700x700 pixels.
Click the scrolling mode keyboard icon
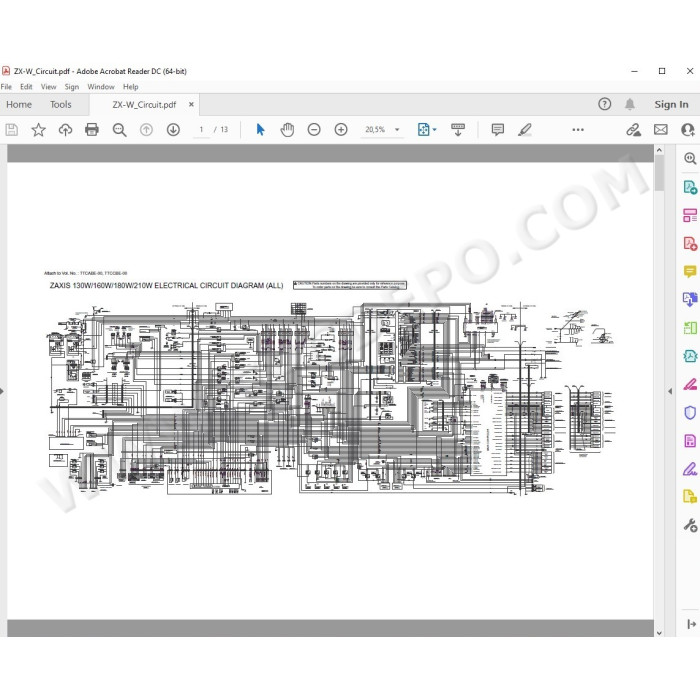click(458, 130)
